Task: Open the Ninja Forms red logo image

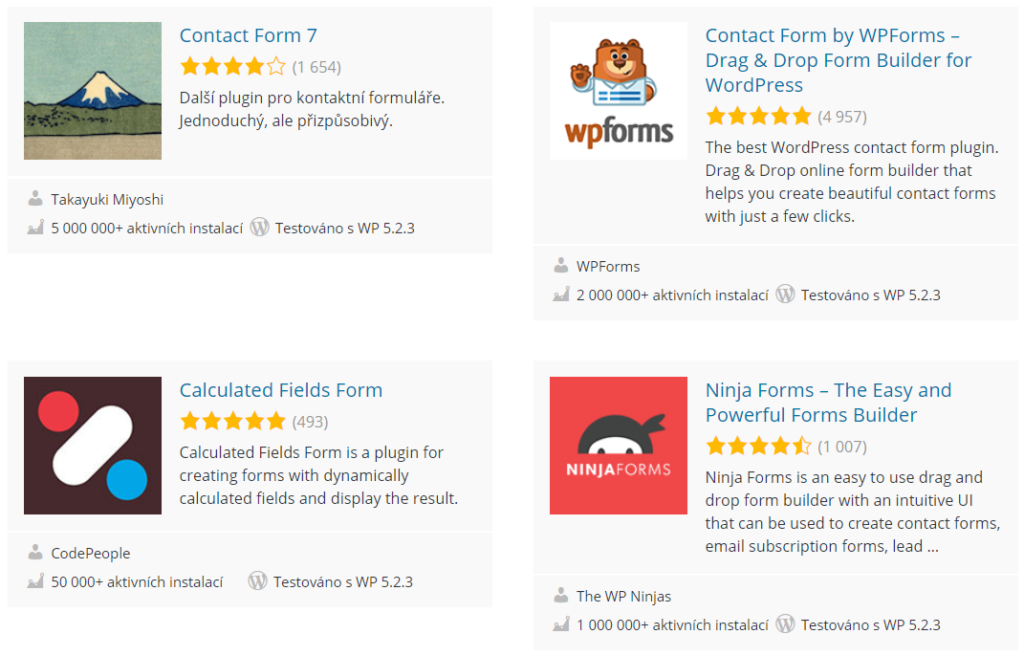Action: 618,446
